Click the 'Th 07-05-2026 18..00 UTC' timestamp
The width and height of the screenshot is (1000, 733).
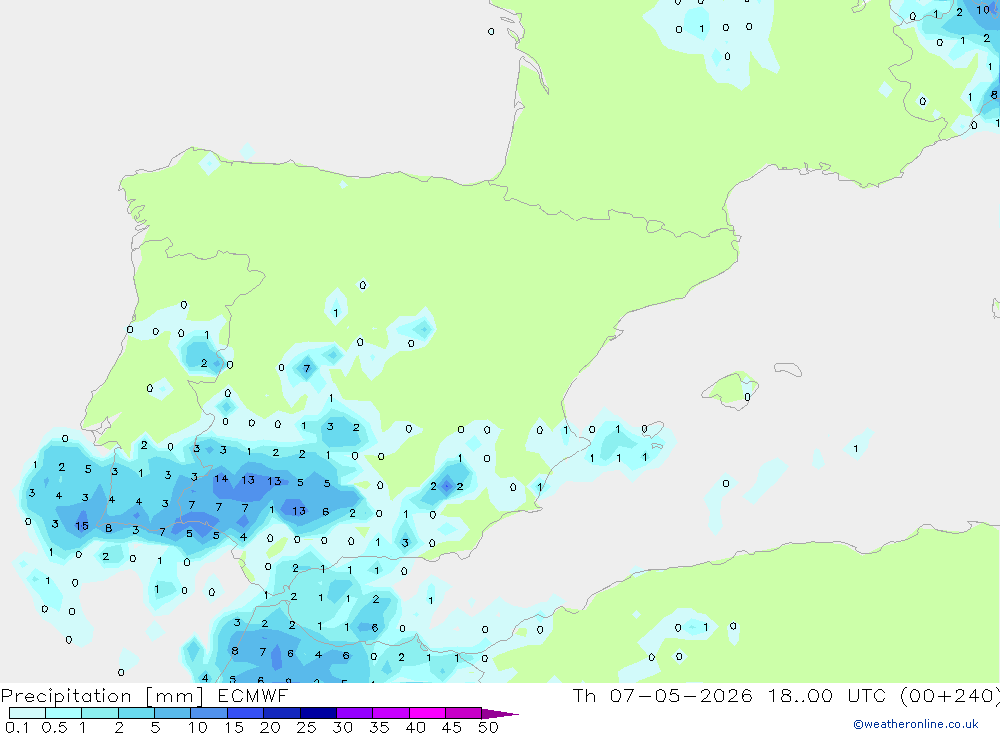click(x=732, y=695)
